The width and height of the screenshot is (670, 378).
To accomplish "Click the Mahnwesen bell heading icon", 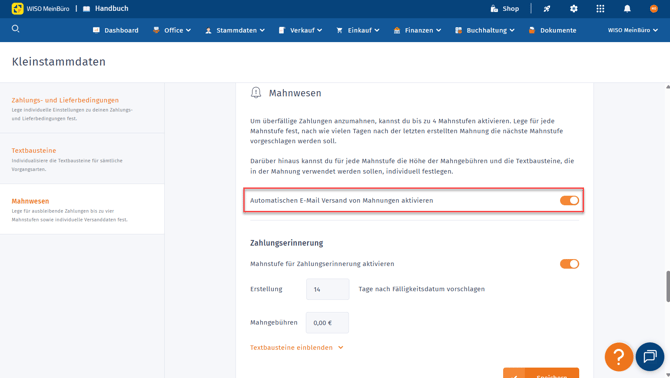I will (x=256, y=93).
